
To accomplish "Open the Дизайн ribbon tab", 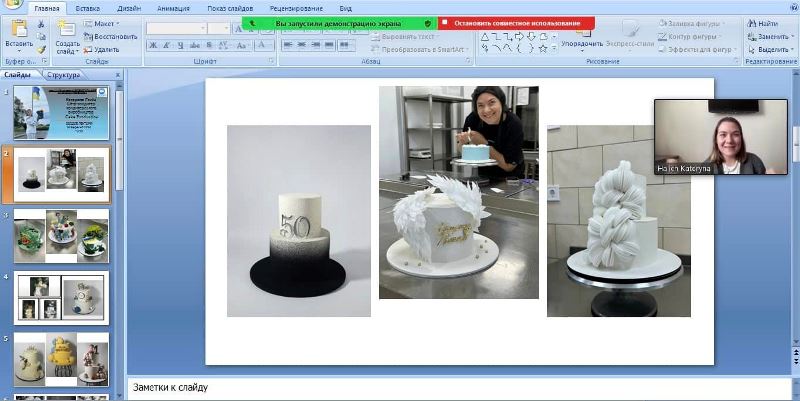I will point(129,9).
